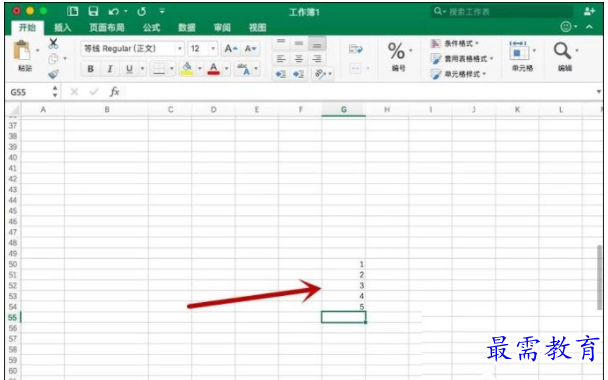The width and height of the screenshot is (608, 380).
Task: Switch to the 页面布局 tab
Action: pyautogui.click(x=107, y=28)
